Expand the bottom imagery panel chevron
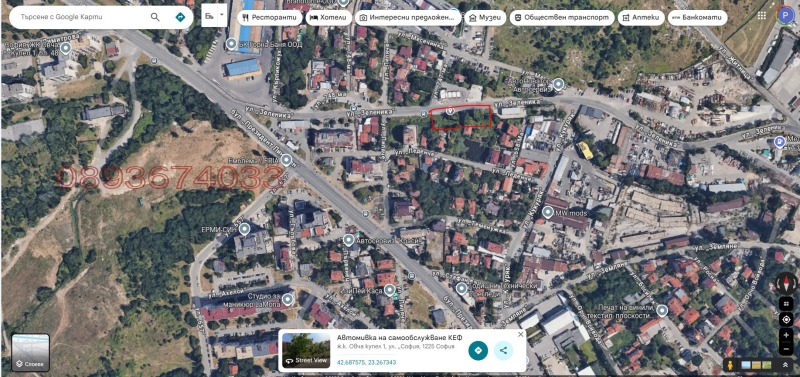Screen dimensions: 800x377 click(785, 365)
